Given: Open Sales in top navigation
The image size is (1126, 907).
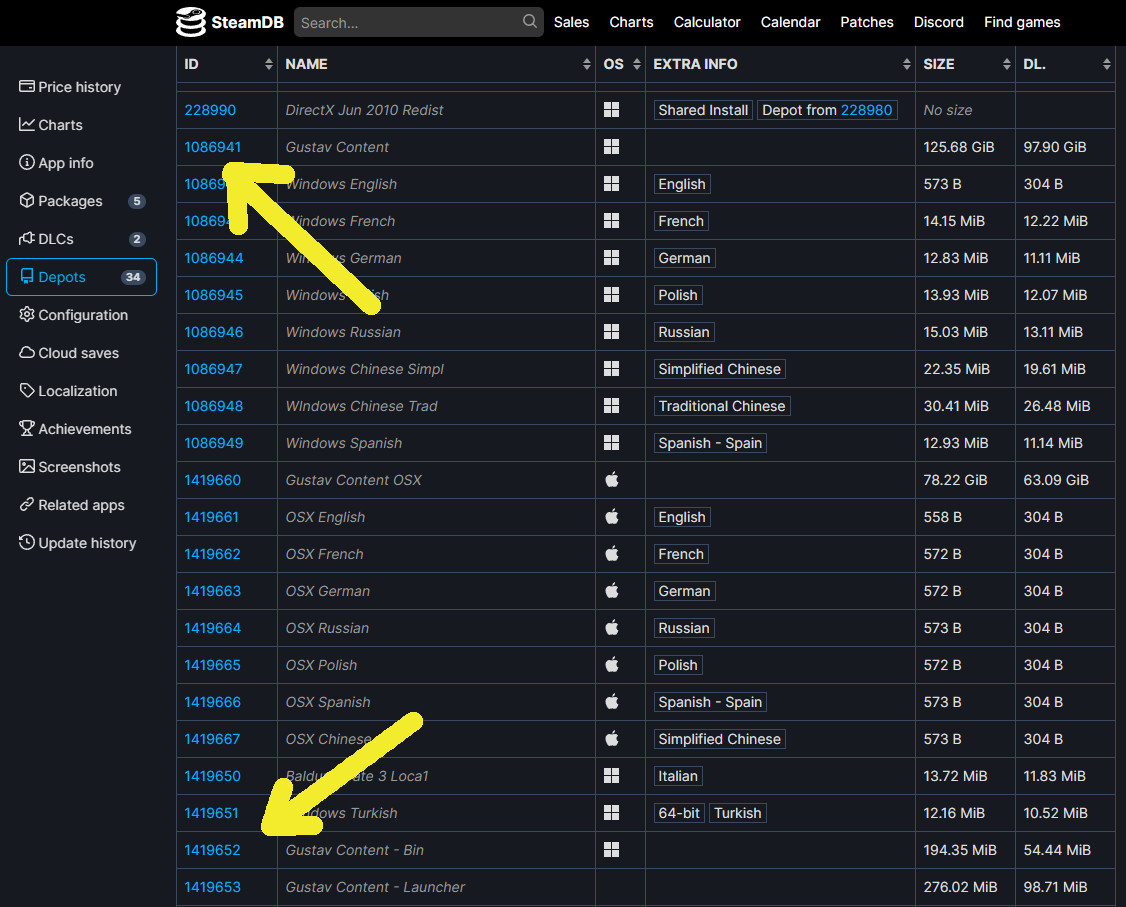Looking at the screenshot, I should tap(571, 22).
